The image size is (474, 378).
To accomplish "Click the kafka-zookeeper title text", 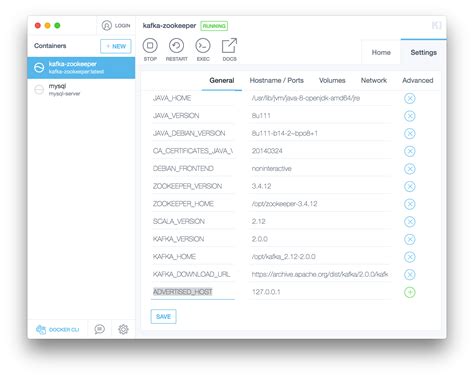I will click(169, 26).
